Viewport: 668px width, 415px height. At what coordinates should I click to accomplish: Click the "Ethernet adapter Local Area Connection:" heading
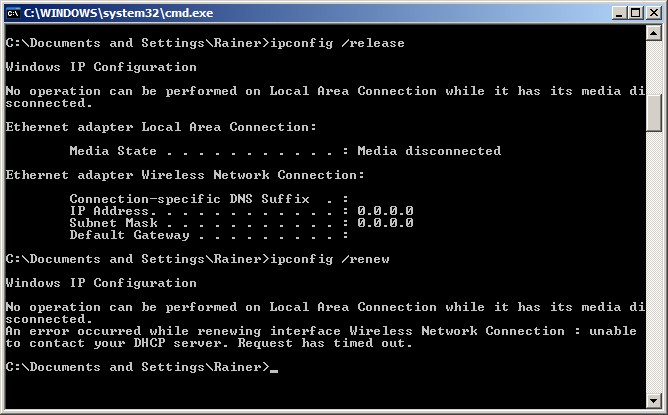point(161,127)
